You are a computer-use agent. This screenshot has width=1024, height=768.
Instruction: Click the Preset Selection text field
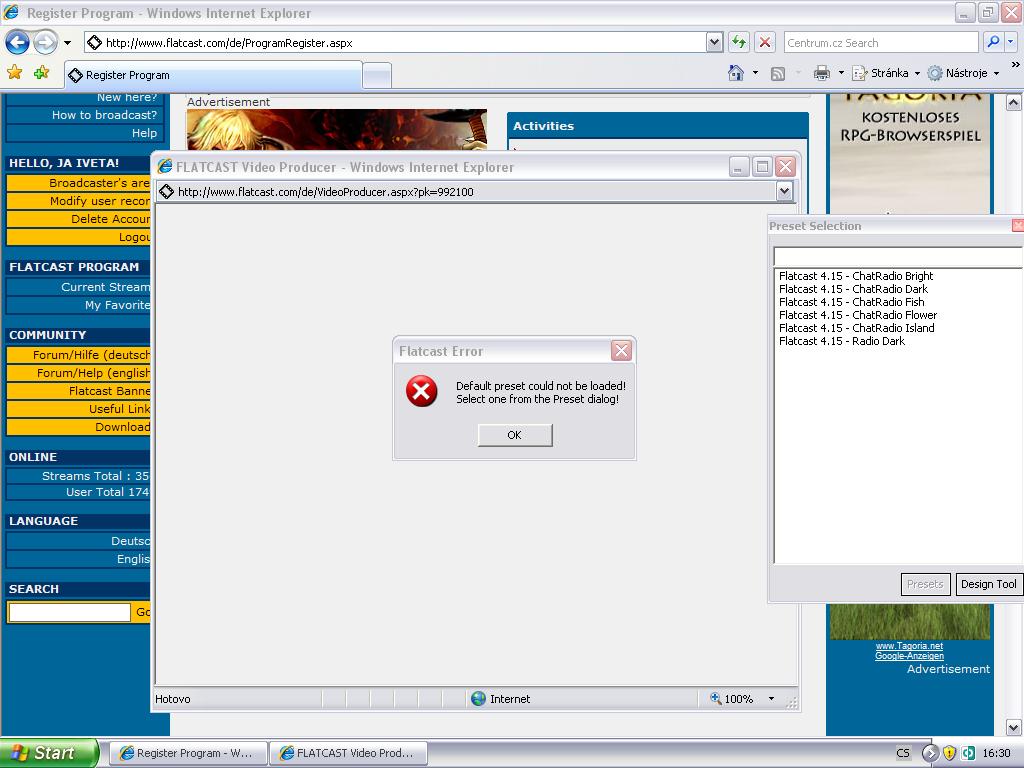[x=898, y=257]
